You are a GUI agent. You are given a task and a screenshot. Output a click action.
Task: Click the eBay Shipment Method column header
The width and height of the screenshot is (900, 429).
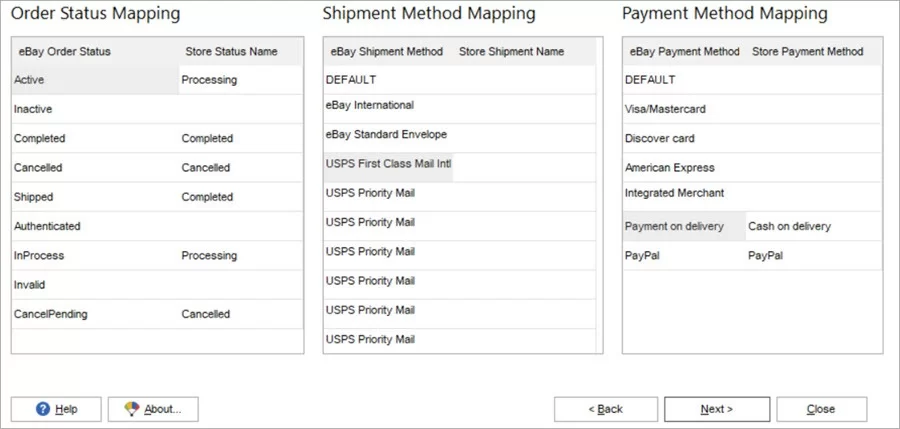pyautogui.click(x=386, y=51)
